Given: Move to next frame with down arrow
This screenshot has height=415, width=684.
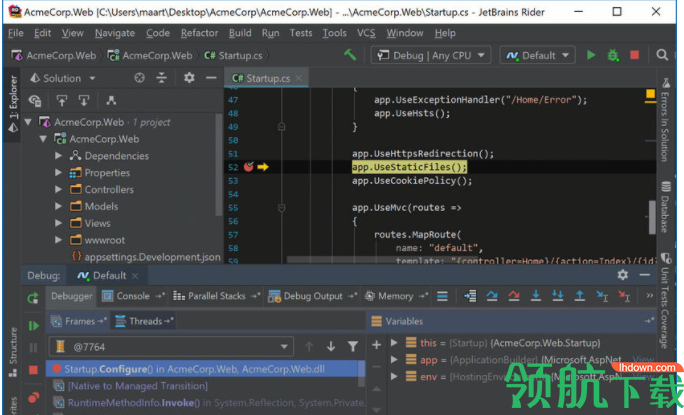Looking at the screenshot, I should coord(331,346).
